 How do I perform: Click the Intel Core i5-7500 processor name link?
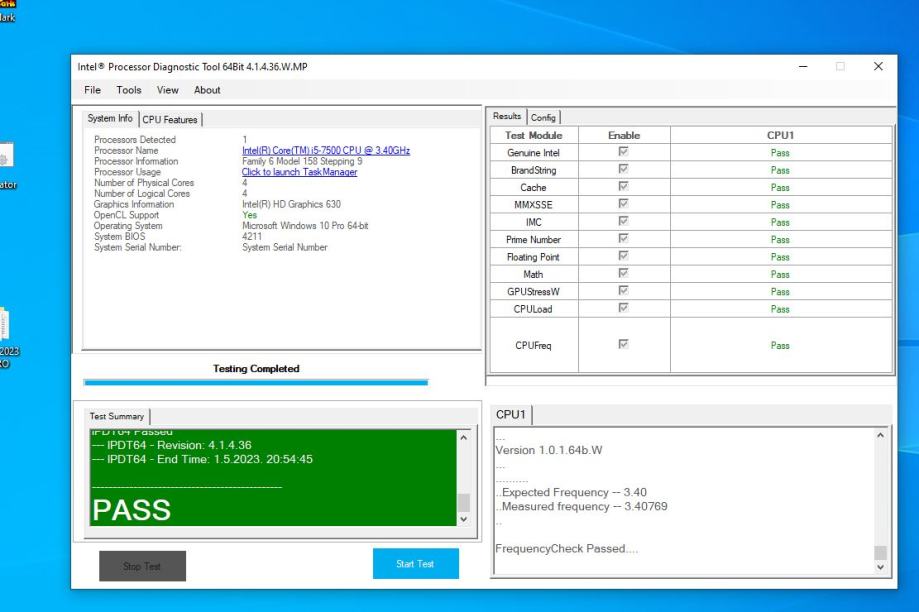tap(325, 150)
